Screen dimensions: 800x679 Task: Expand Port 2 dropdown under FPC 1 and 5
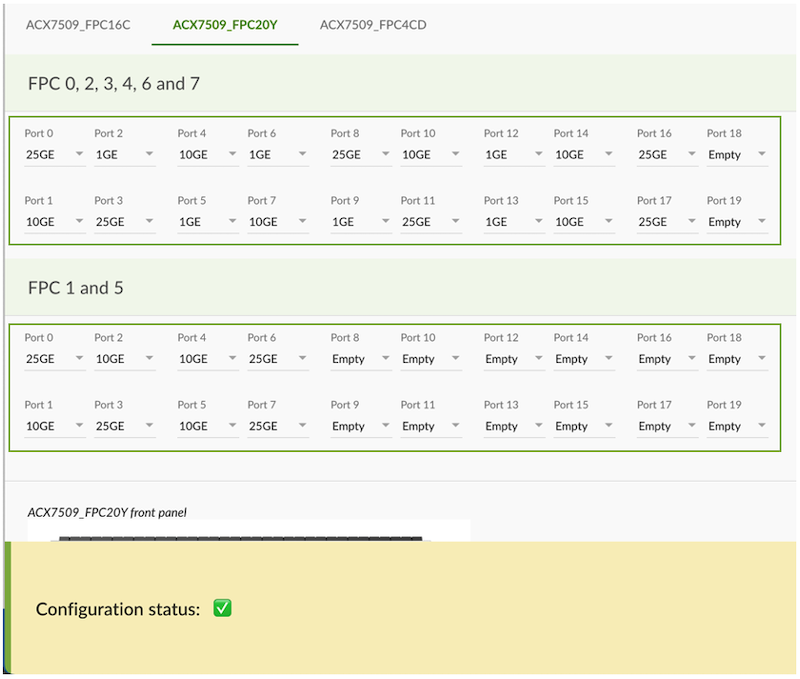pos(124,359)
